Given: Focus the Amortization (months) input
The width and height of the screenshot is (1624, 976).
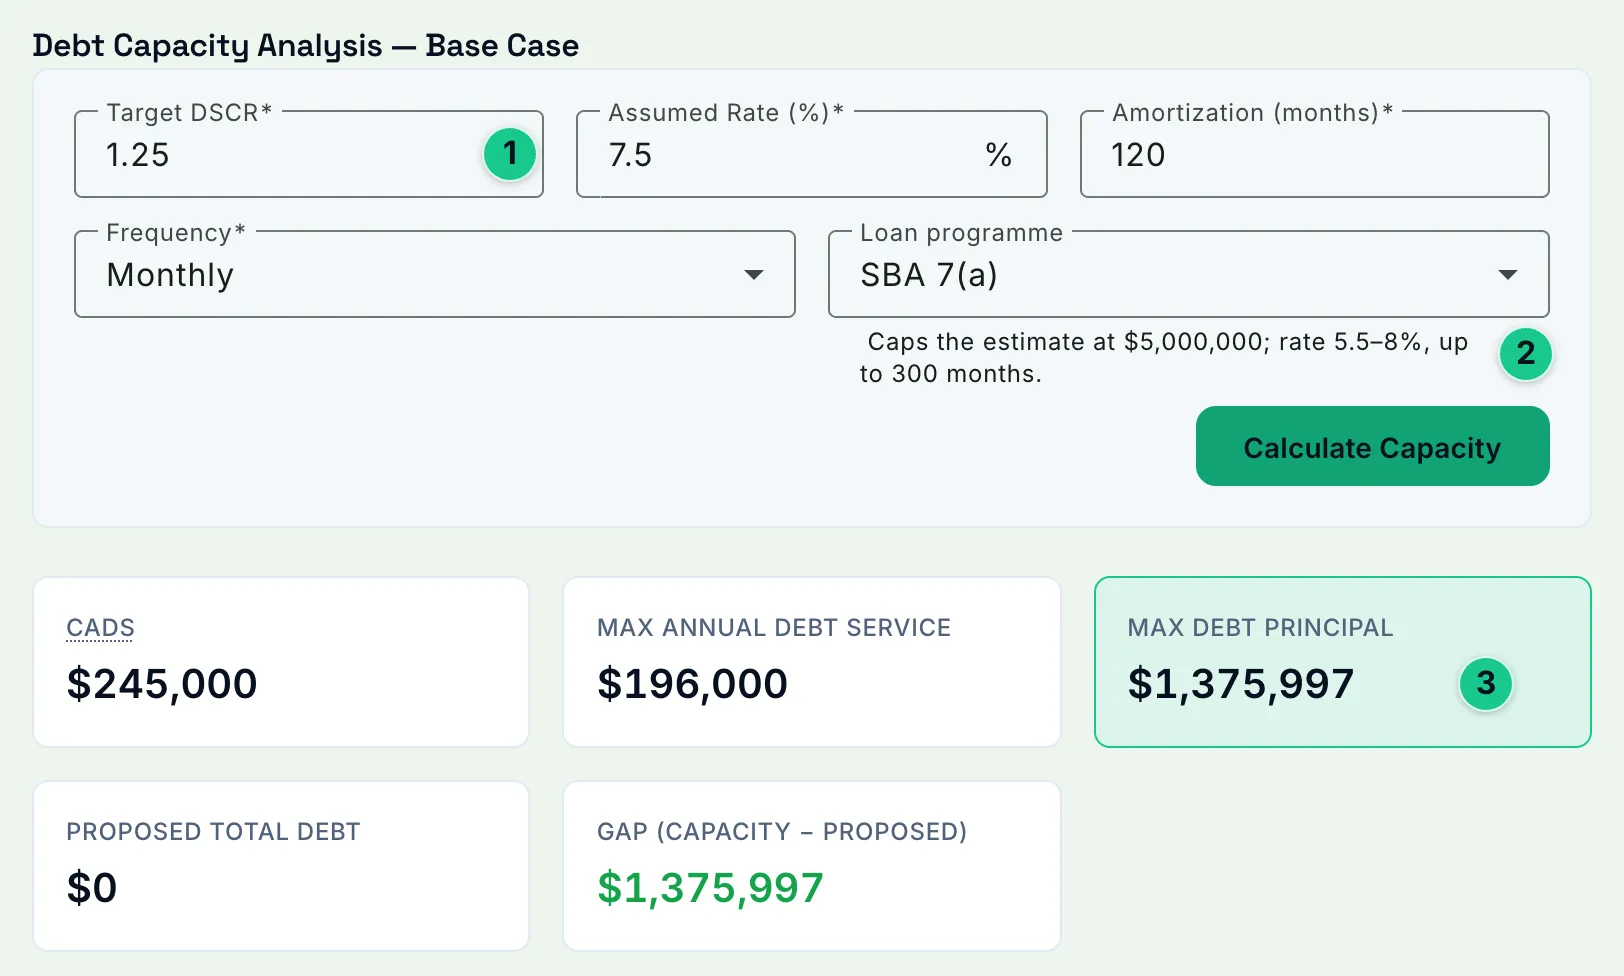Looking at the screenshot, I should coord(1314,155).
